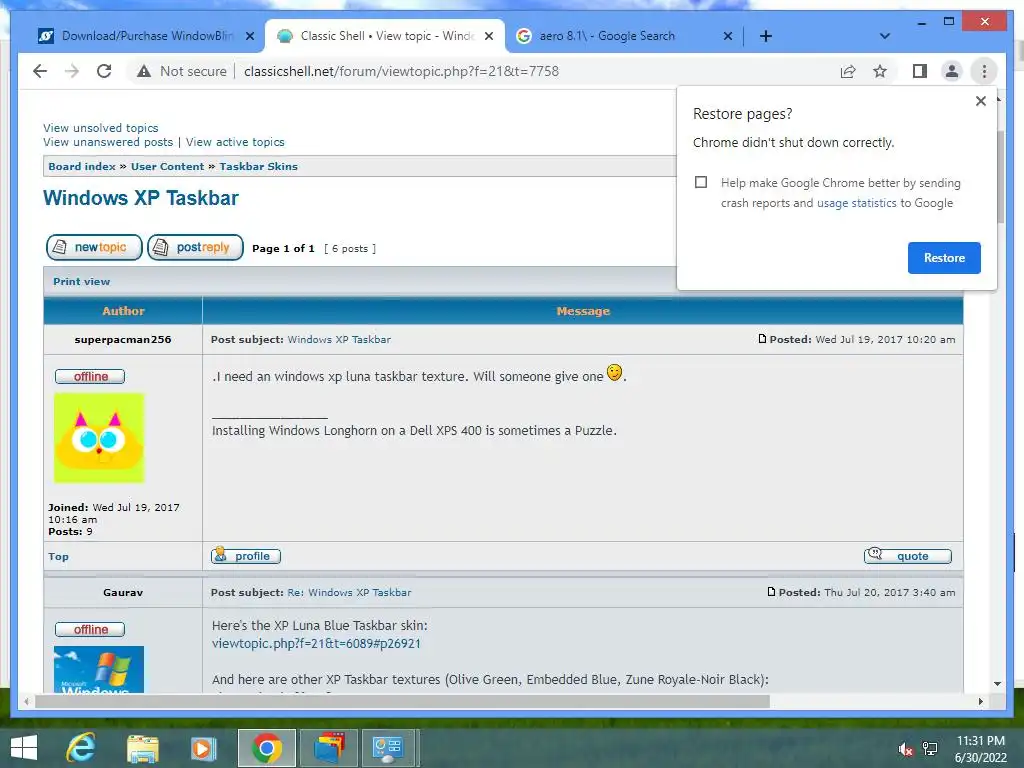The height and width of the screenshot is (768, 1024).
Task: Share this page via share icon
Action: click(x=848, y=71)
